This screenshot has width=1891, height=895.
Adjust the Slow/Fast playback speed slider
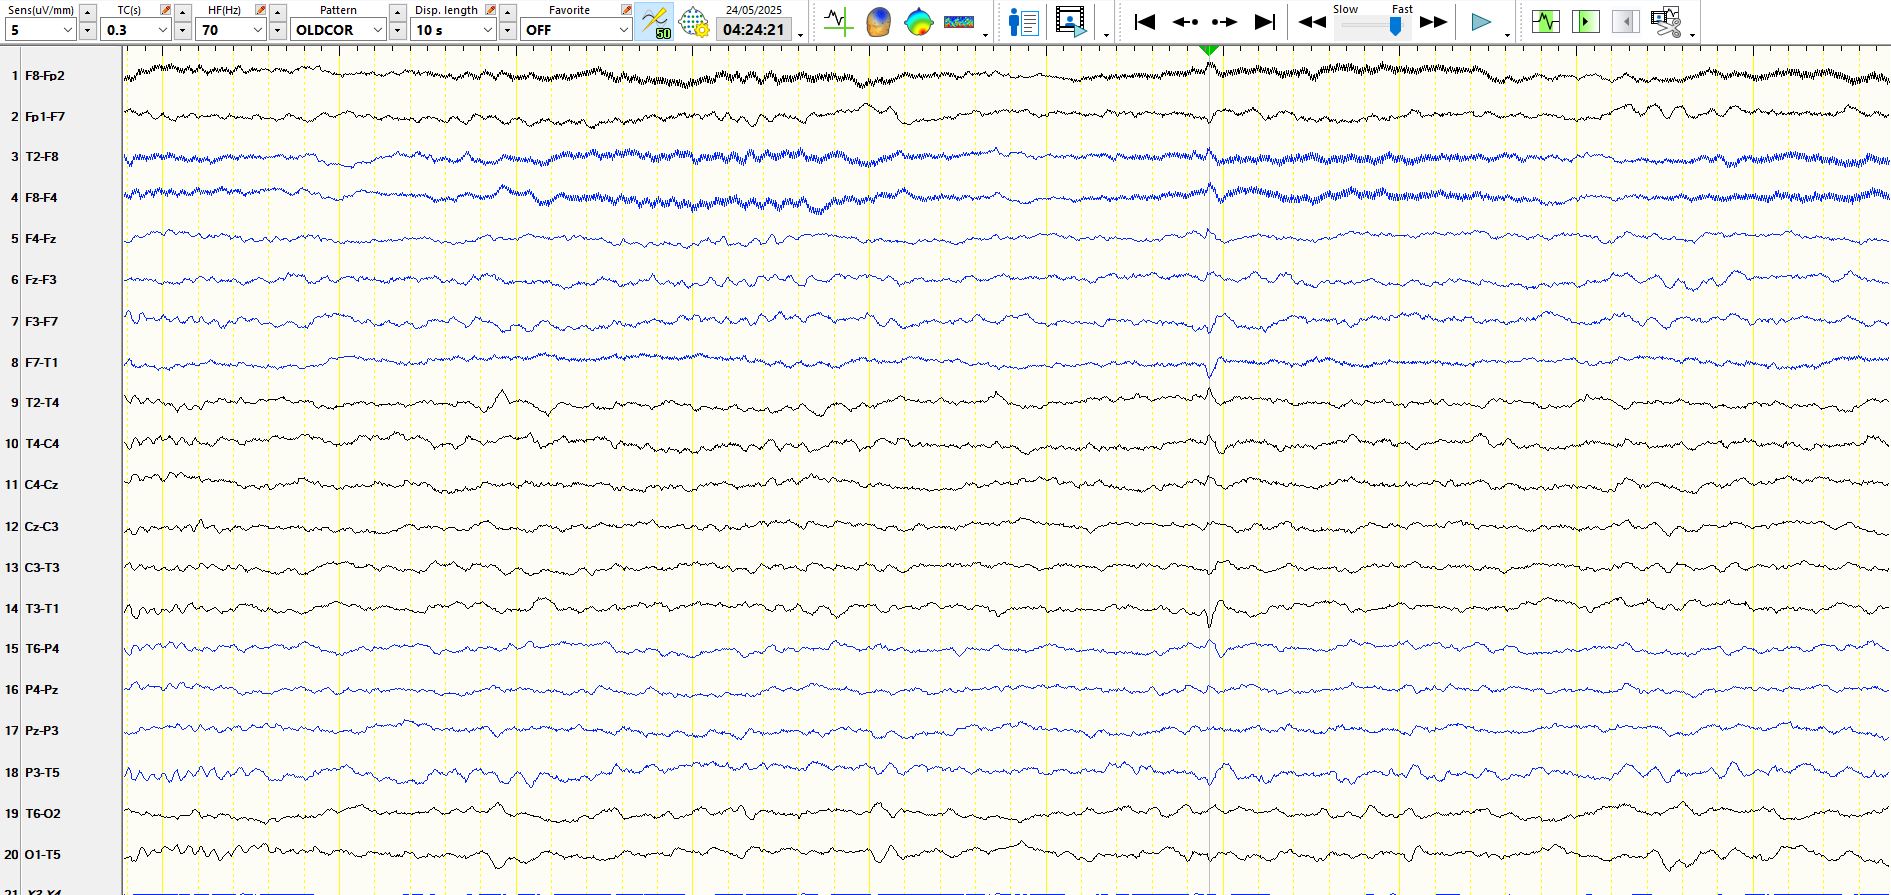tap(1394, 27)
